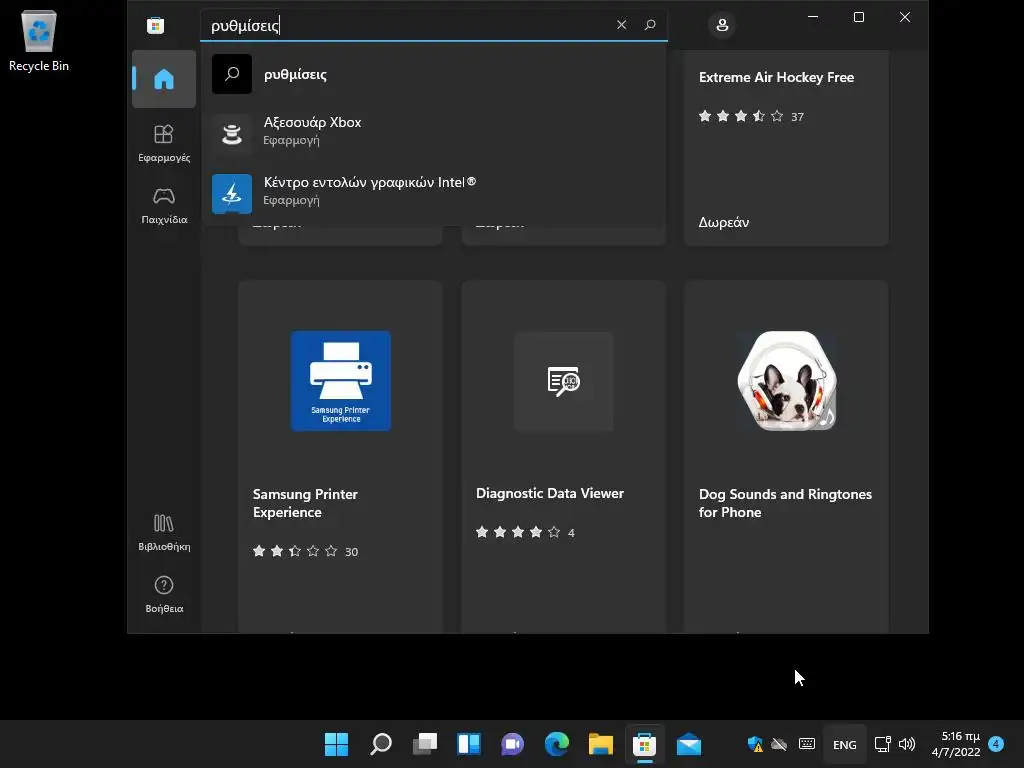Open Windows Start menu
Viewport: 1024px width, 768px height.
click(336, 744)
